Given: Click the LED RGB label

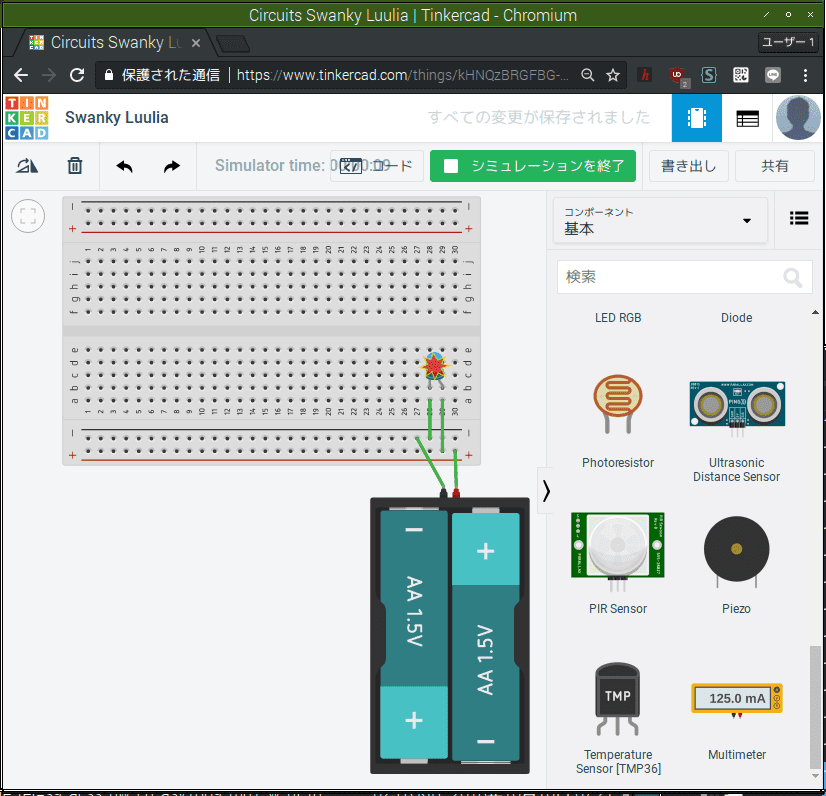Looking at the screenshot, I should coord(618,318).
